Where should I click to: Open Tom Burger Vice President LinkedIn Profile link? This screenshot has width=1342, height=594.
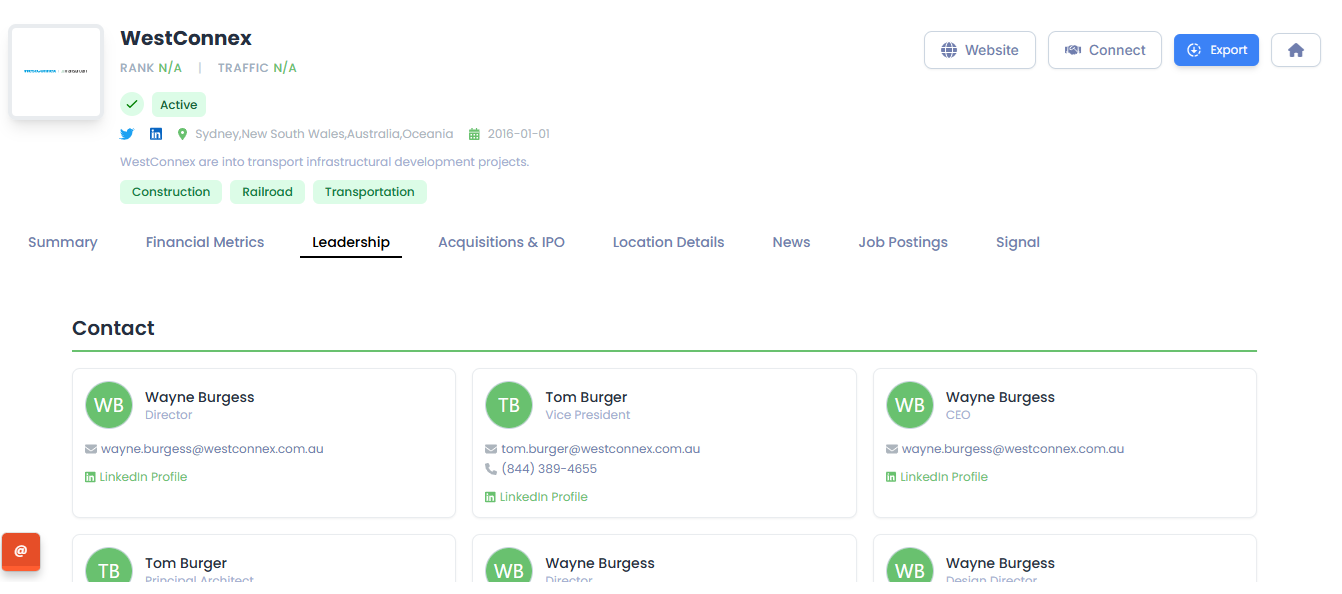coord(537,497)
